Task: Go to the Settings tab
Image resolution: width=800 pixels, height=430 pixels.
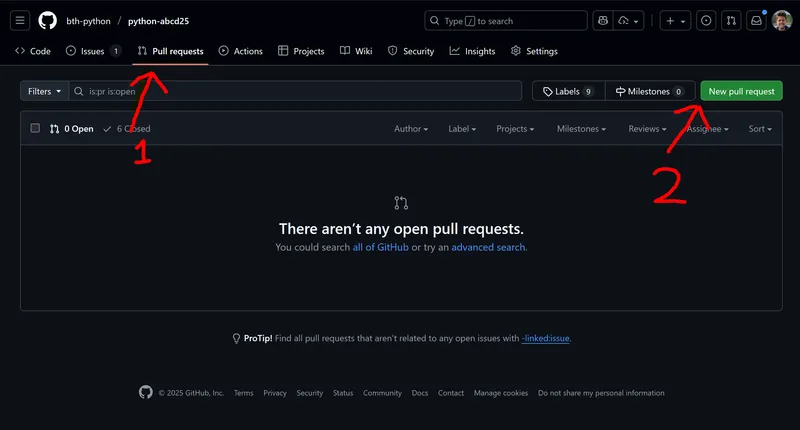Action: click(x=534, y=51)
